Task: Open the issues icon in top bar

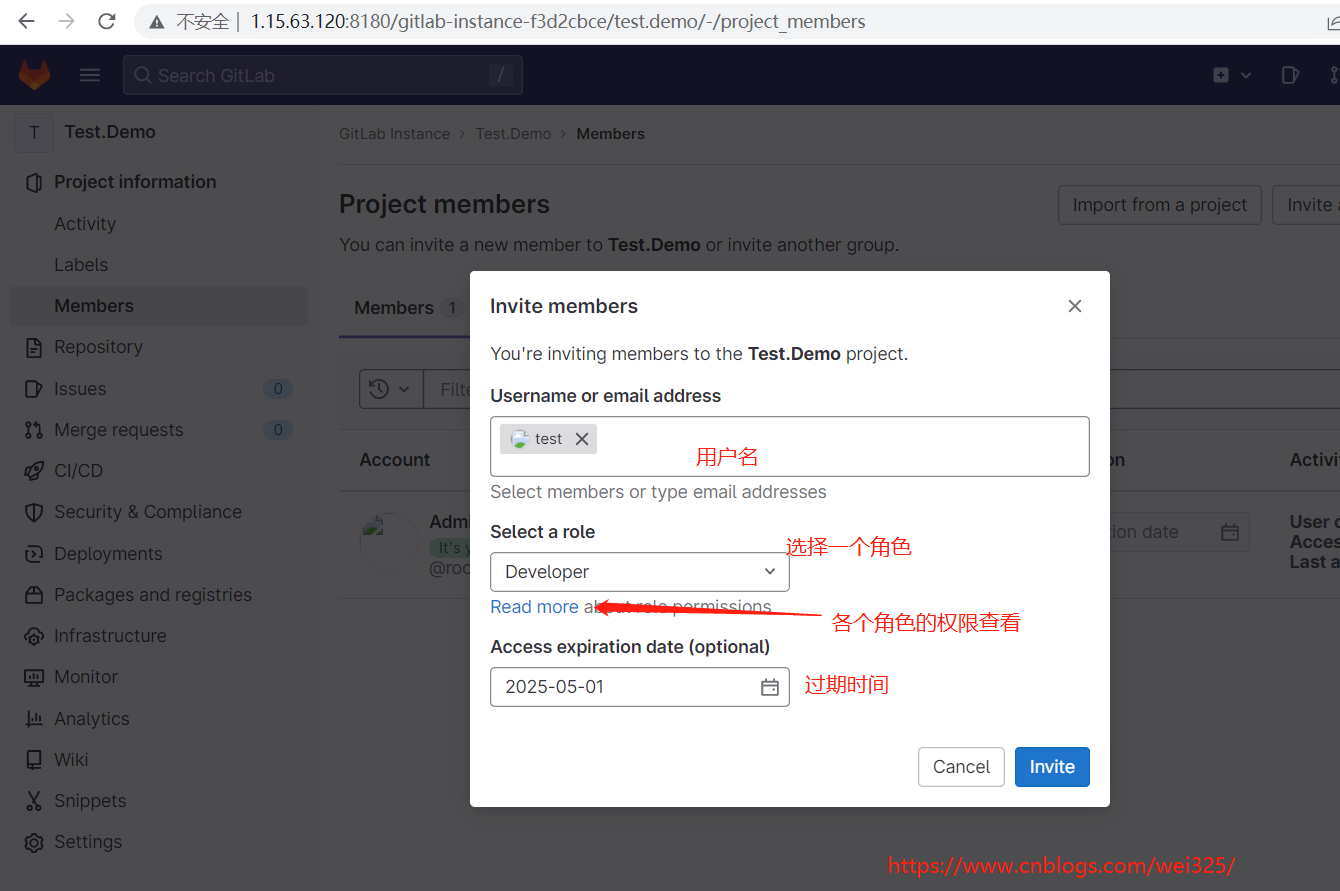Action: click(1290, 75)
